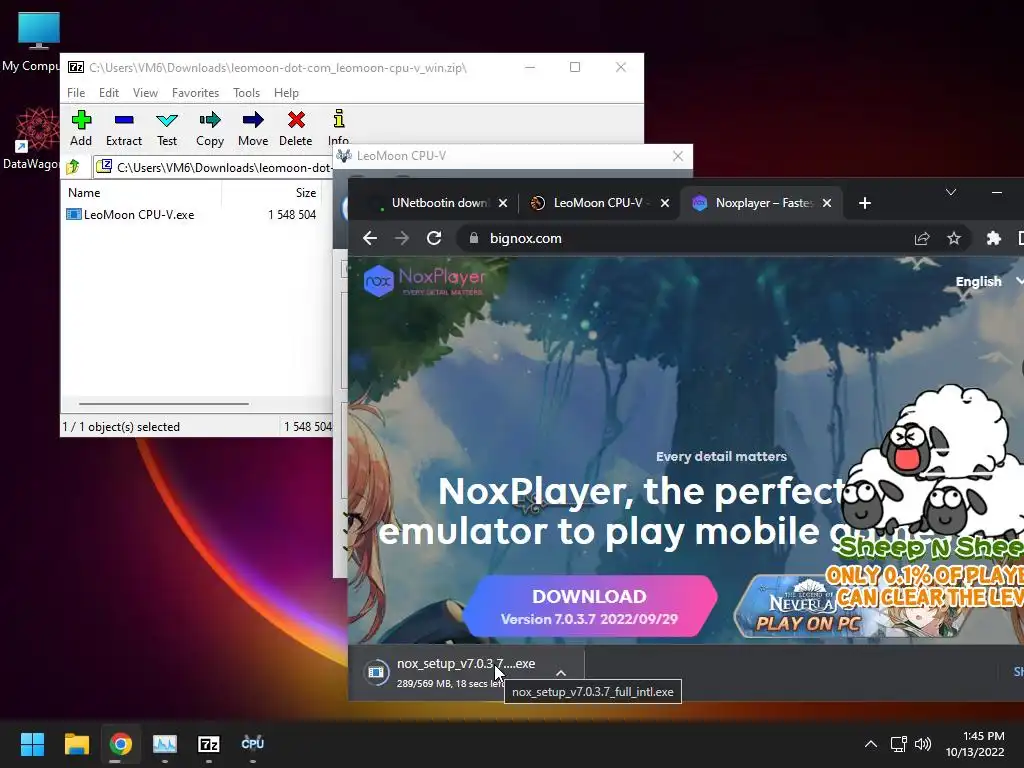Screen dimensions: 1024x768
Task: Click the 7-Zip horizontal scrollbar
Action: pyautogui.click(x=163, y=404)
